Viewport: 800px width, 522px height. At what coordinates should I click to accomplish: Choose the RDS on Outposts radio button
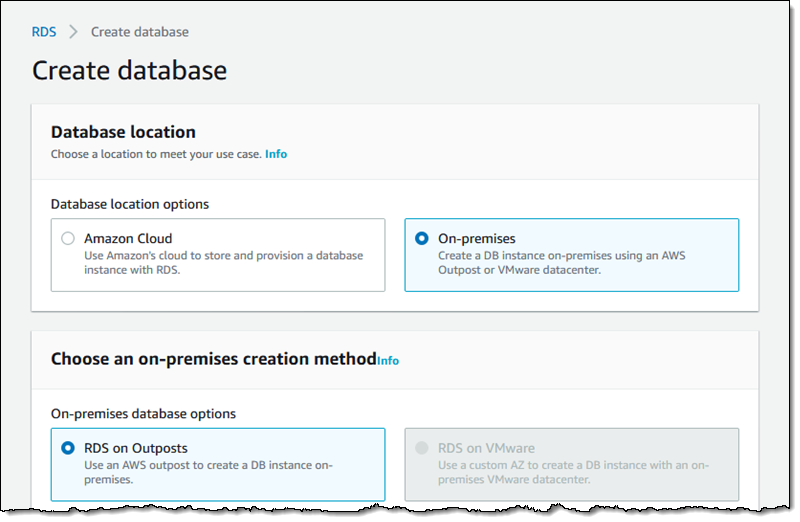click(x=68, y=448)
